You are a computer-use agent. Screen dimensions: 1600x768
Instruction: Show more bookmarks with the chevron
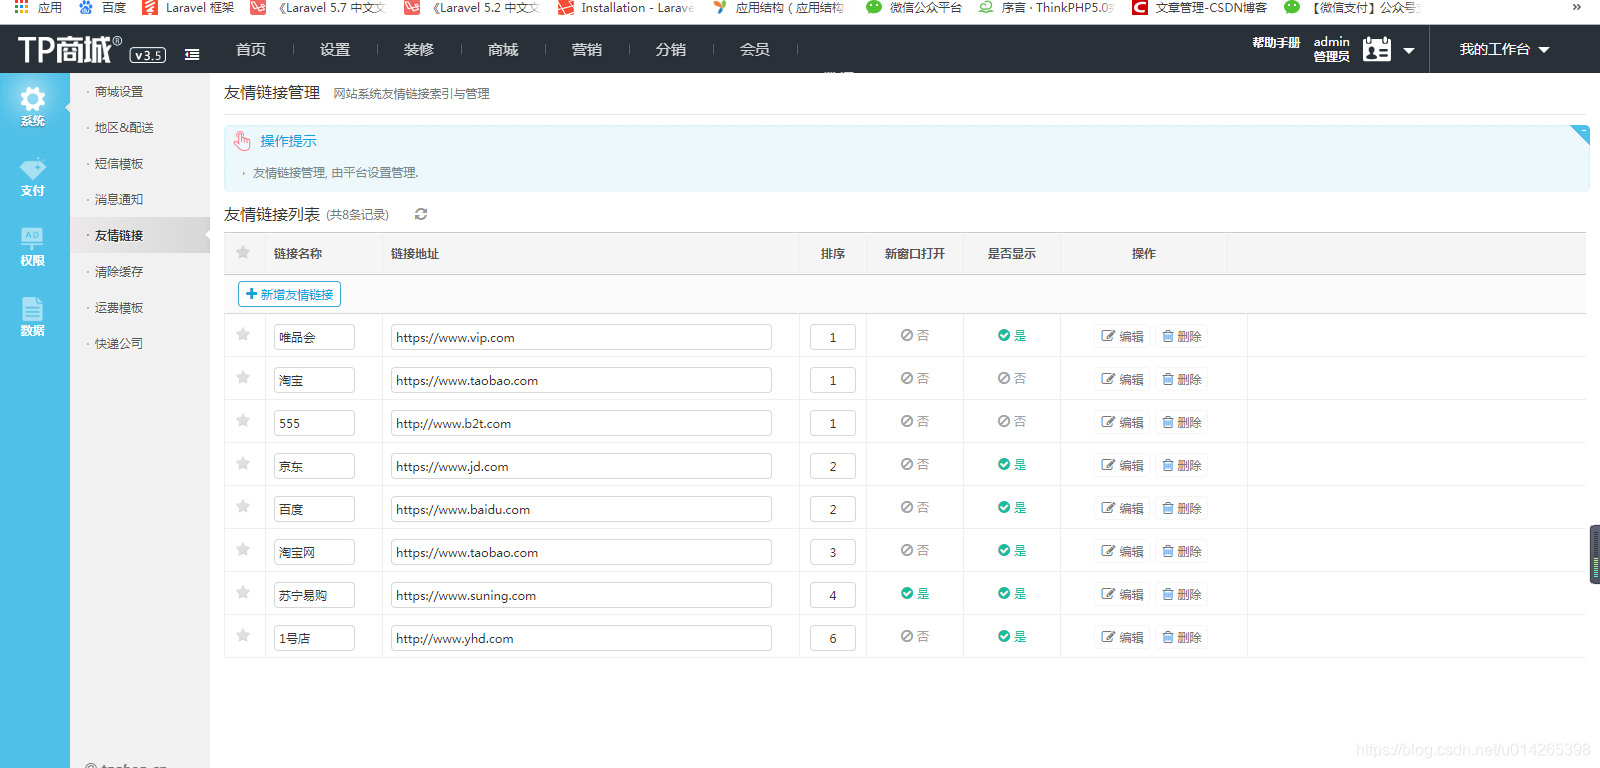1577,7
